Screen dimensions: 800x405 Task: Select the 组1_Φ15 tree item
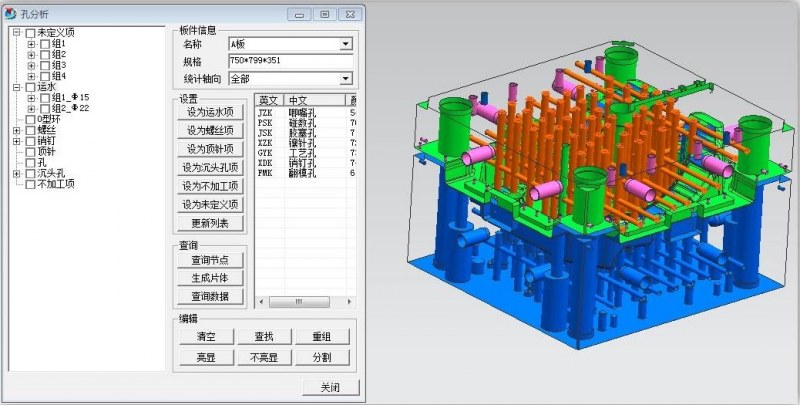point(70,98)
